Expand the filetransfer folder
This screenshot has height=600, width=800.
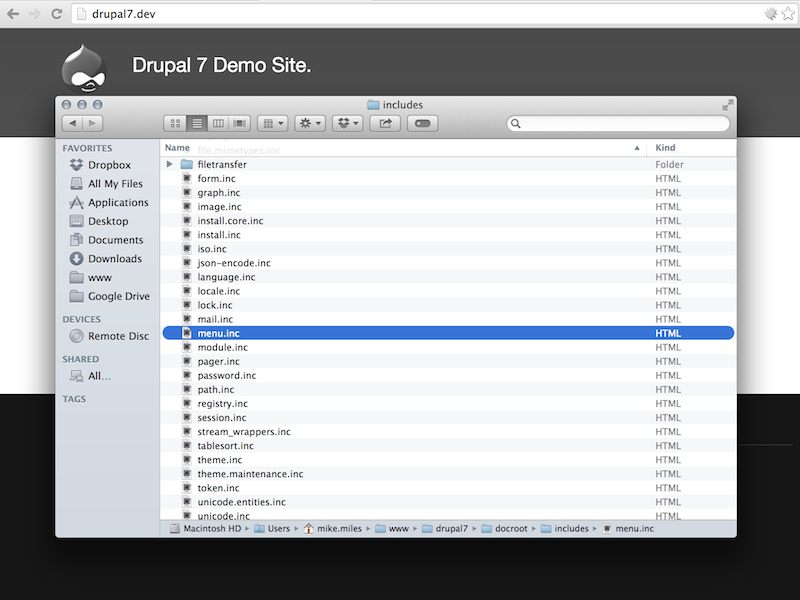[172, 164]
